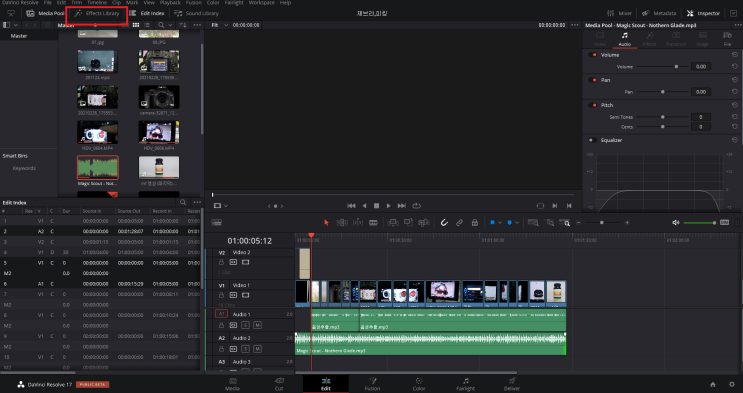Add a blue marker on timeline
The image size is (743, 393).
coord(509,222)
